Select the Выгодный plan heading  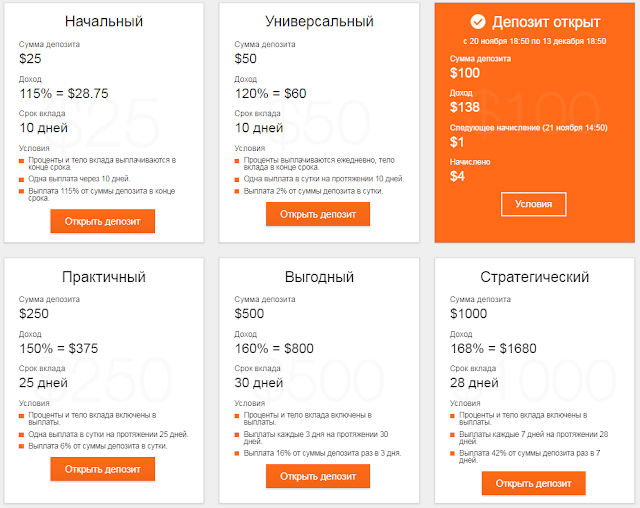tap(319, 277)
